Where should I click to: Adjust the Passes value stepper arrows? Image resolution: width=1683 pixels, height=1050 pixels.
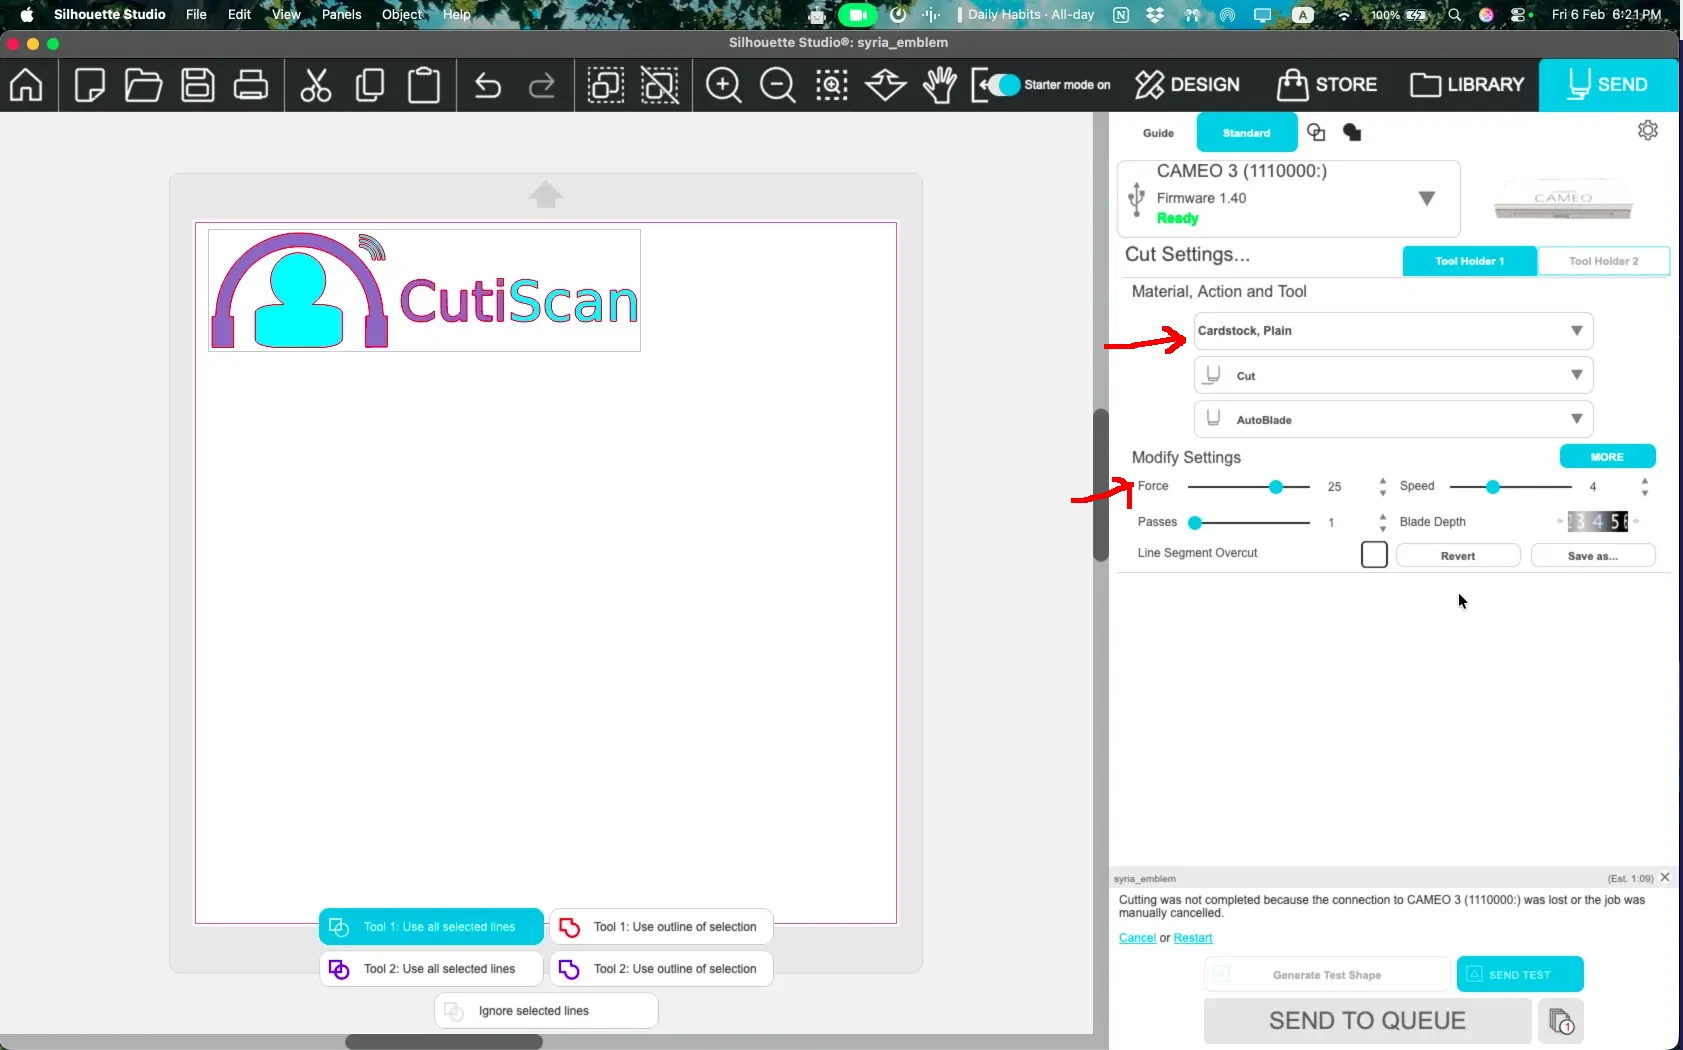[1383, 522]
